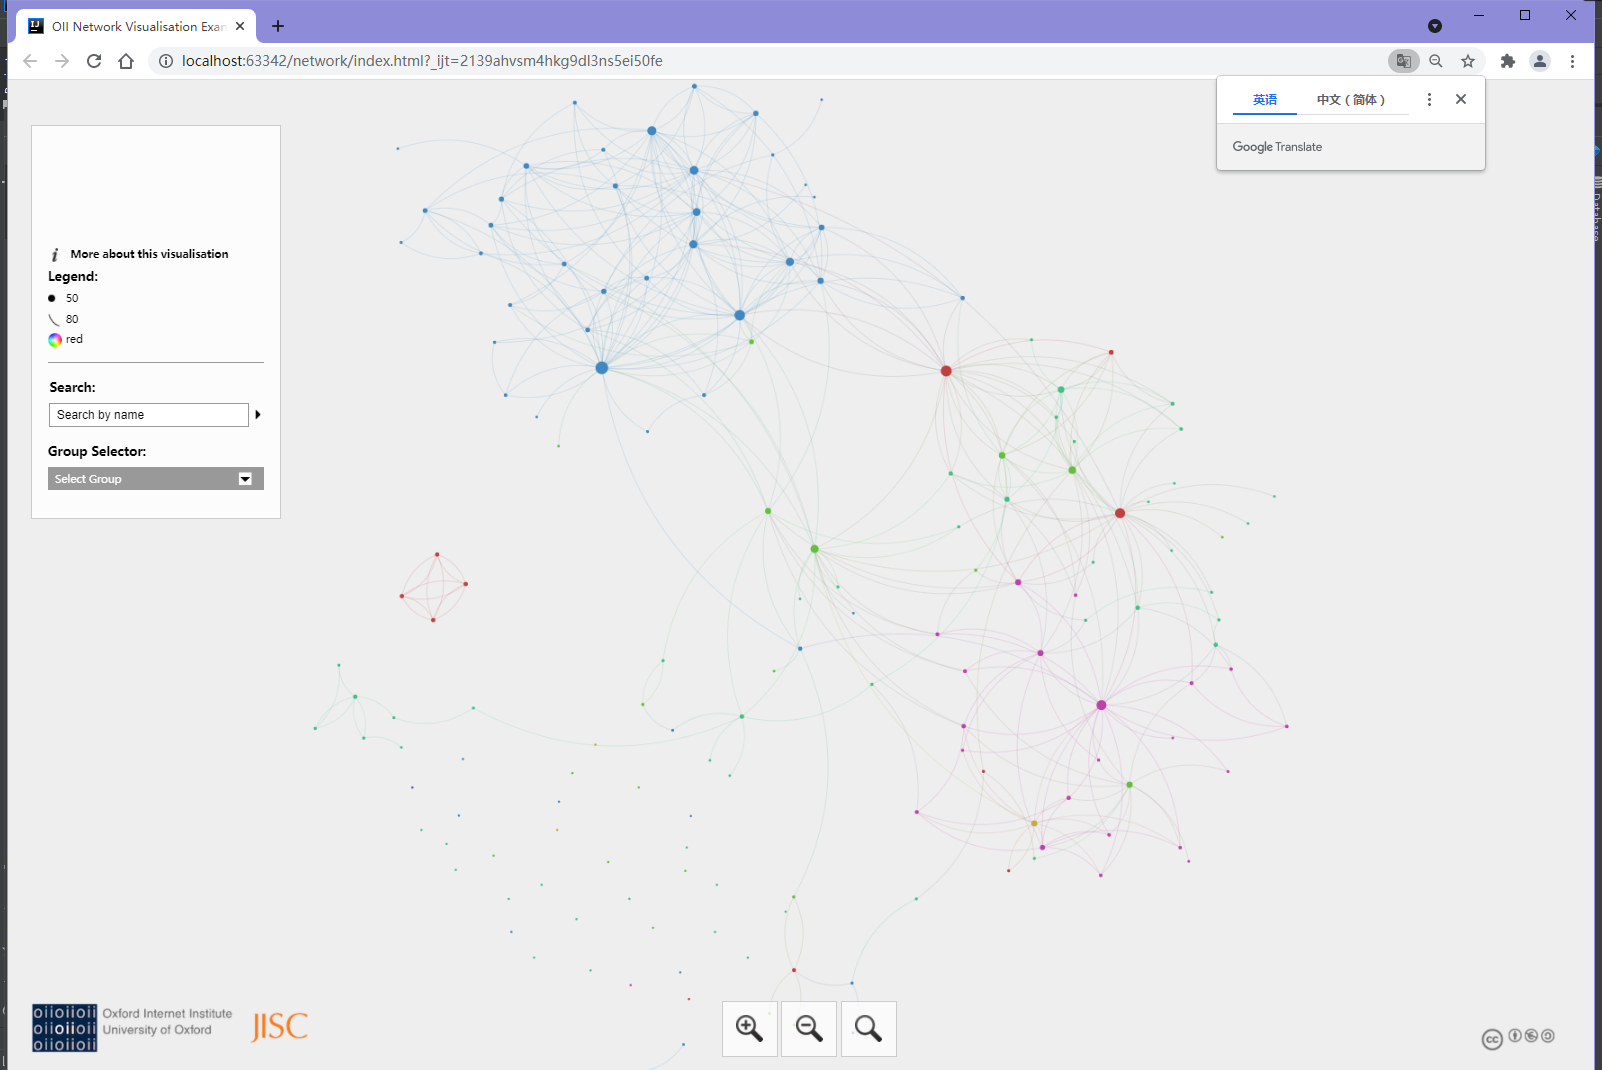Click the browser profile avatar icon

pyautogui.click(x=1540, y=61)
